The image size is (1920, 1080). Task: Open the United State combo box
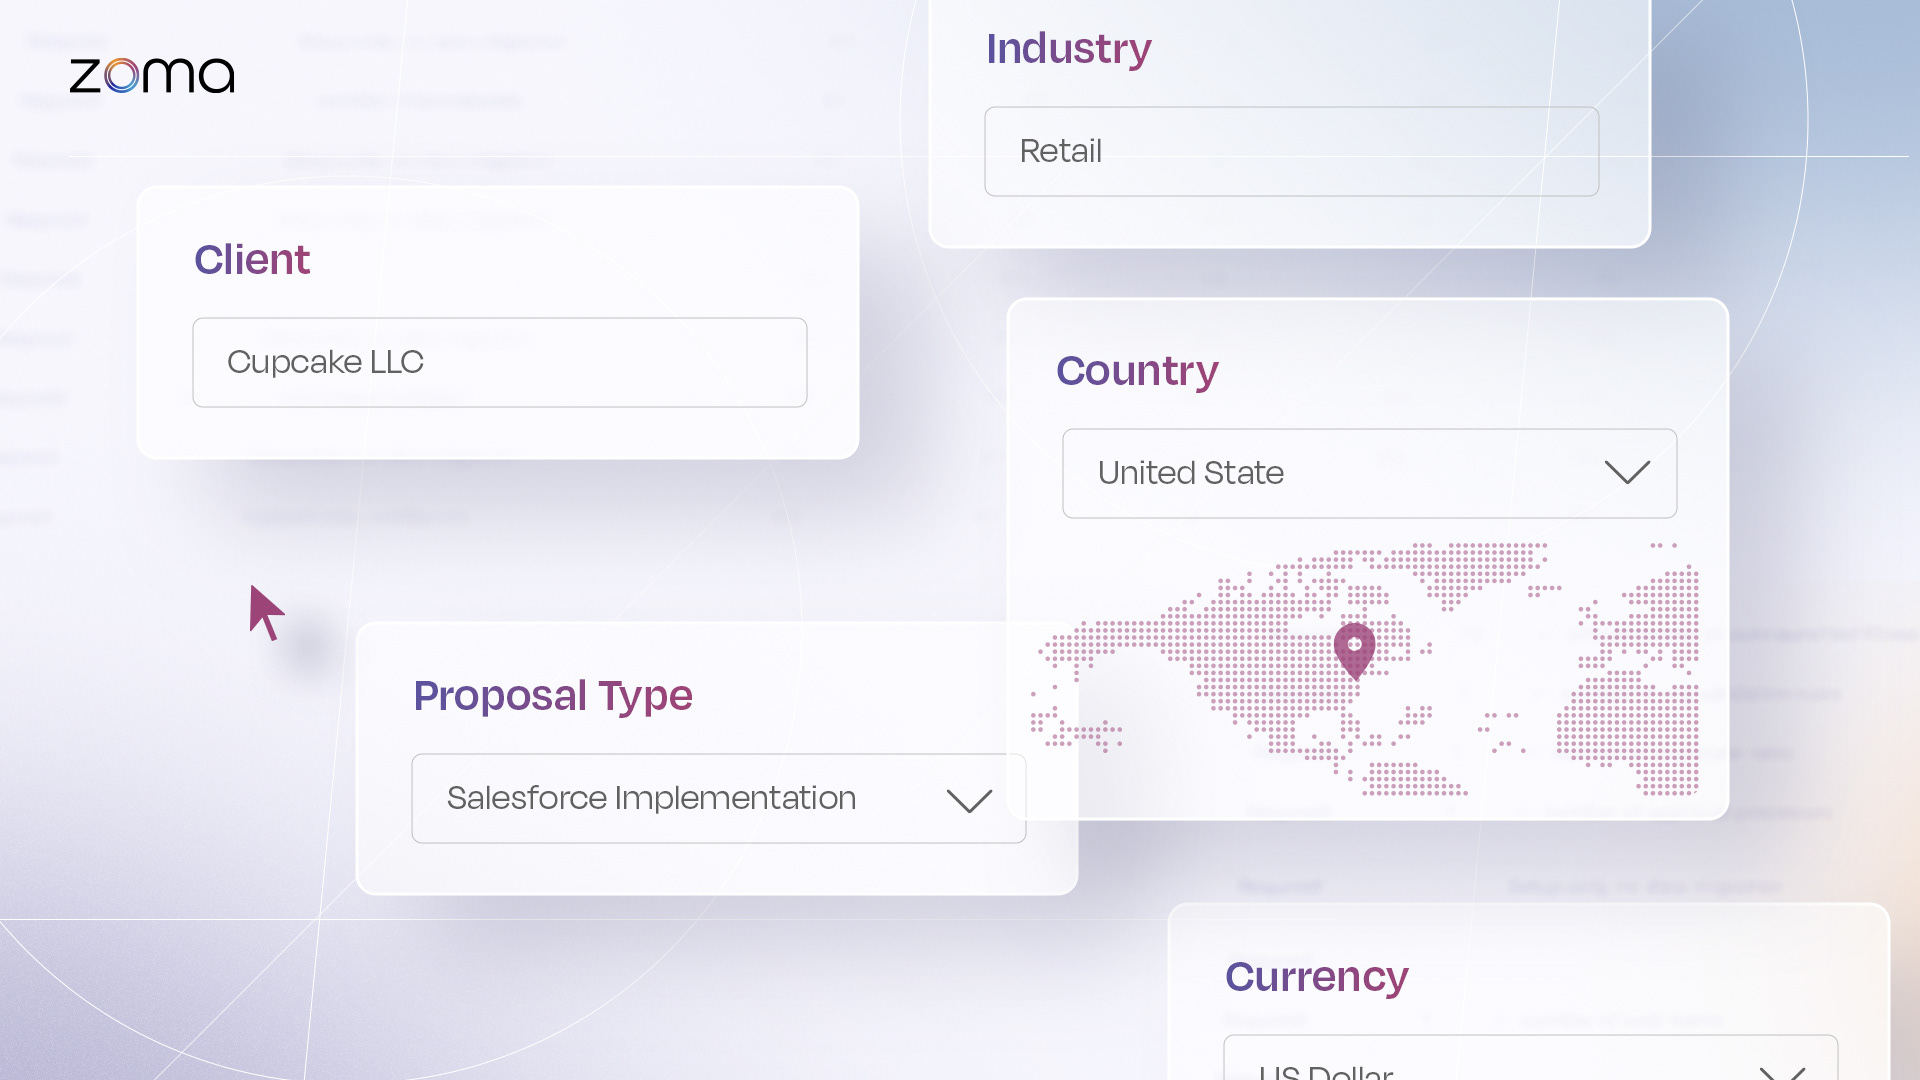click(x=1370, y=473)
